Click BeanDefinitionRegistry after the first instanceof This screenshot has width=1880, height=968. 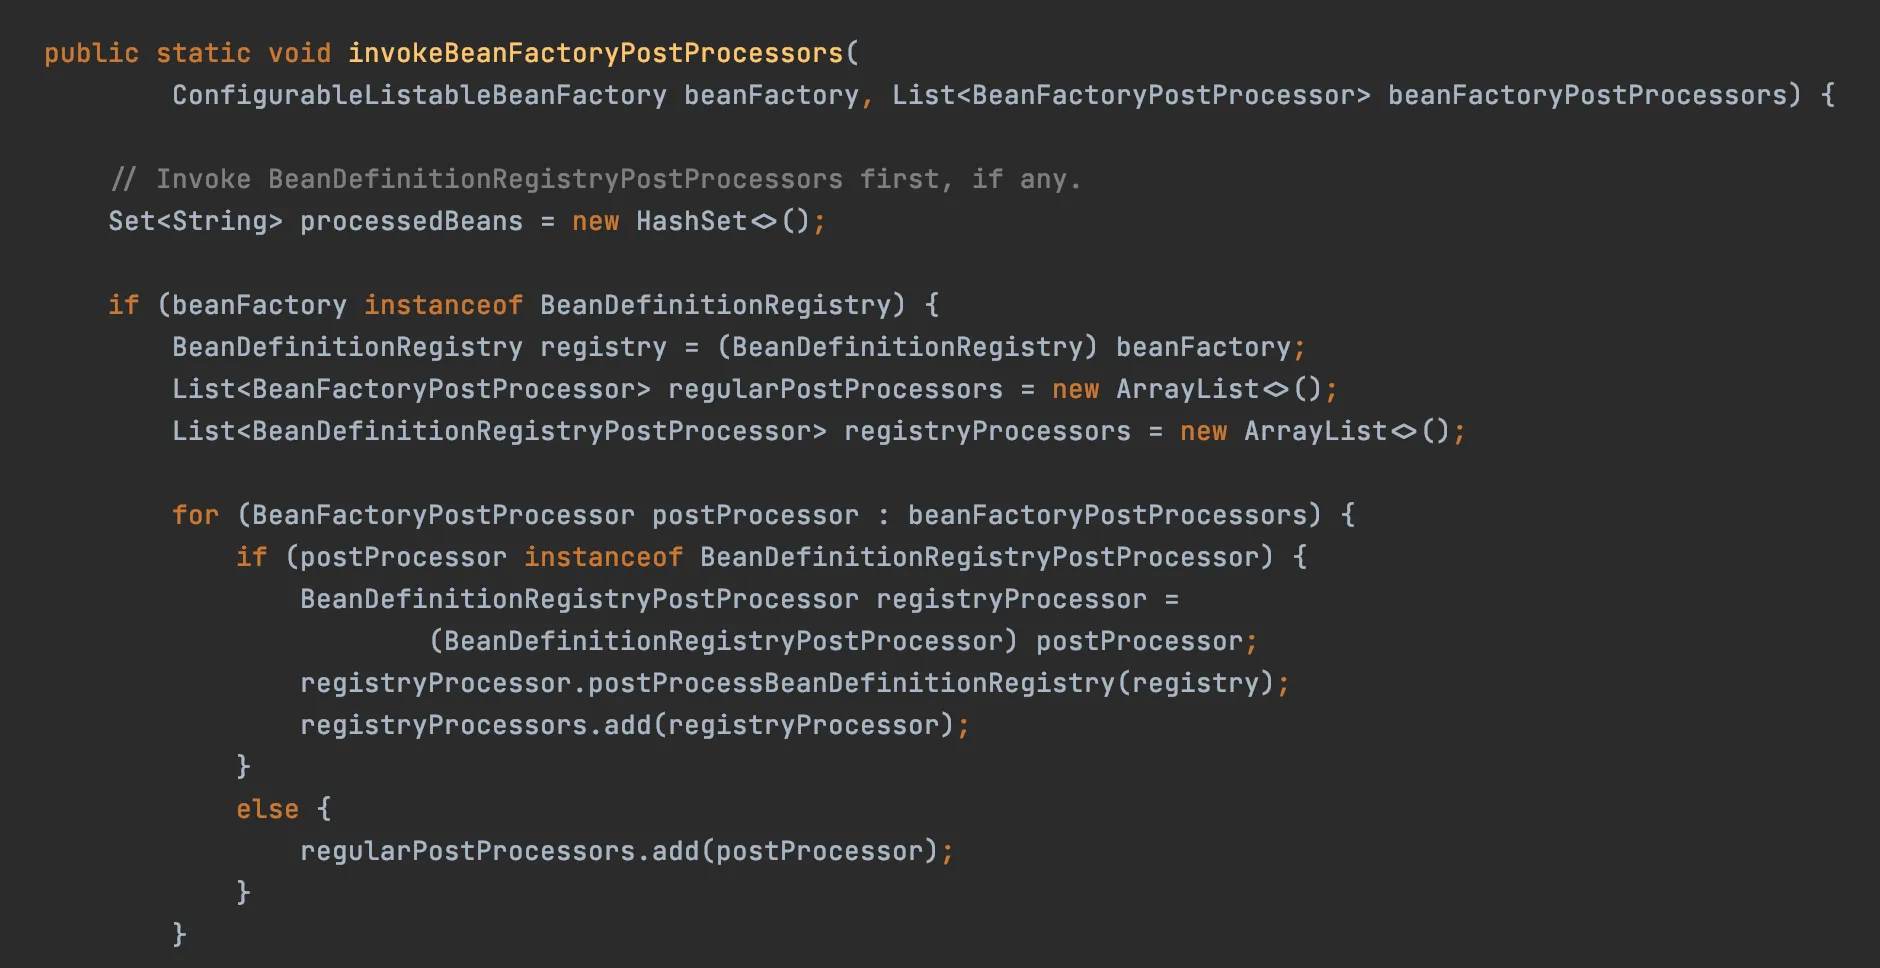[715, 305]
